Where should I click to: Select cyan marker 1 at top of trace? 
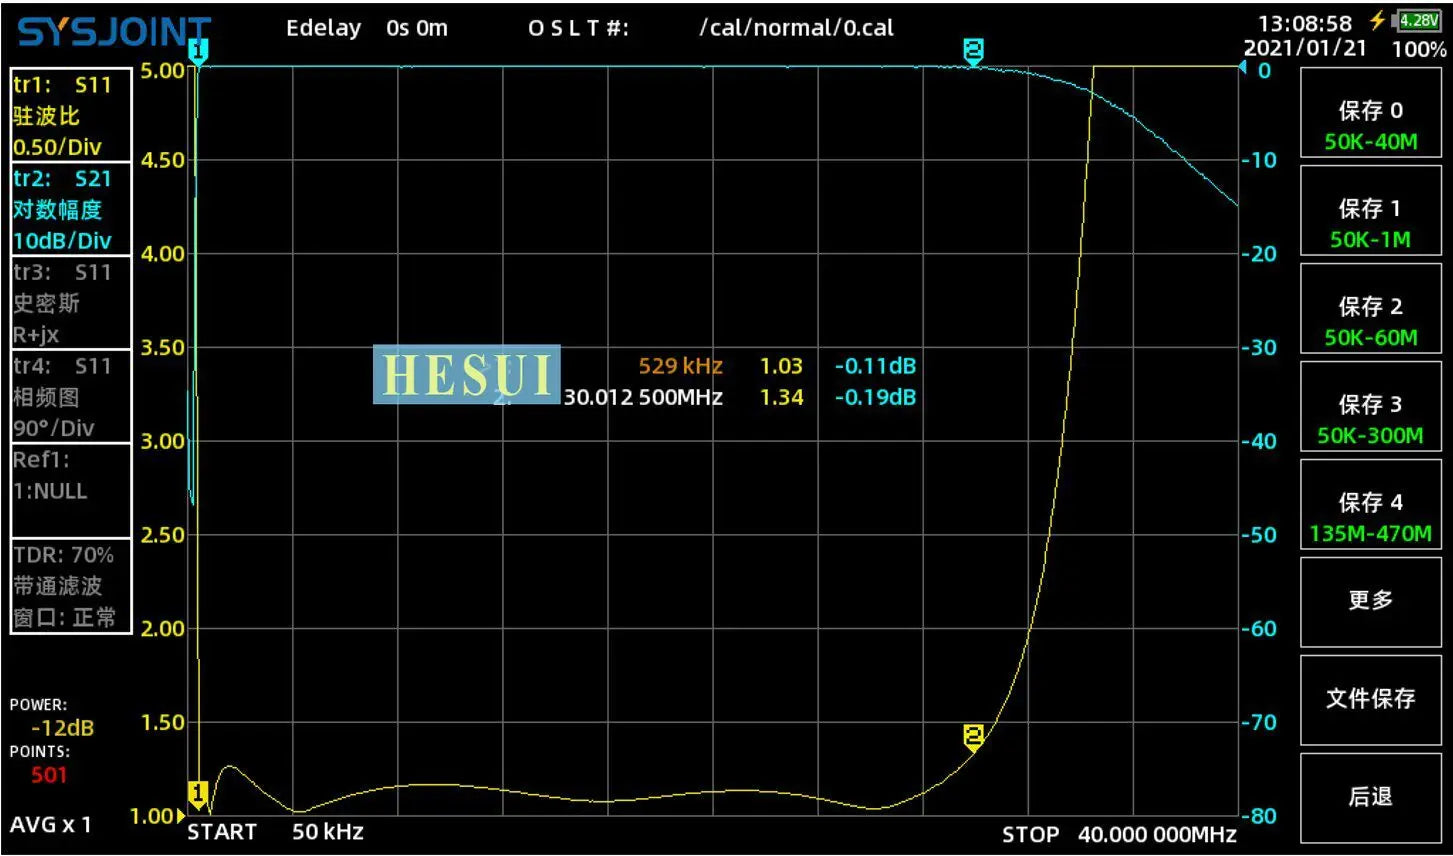tap(198, 53)
